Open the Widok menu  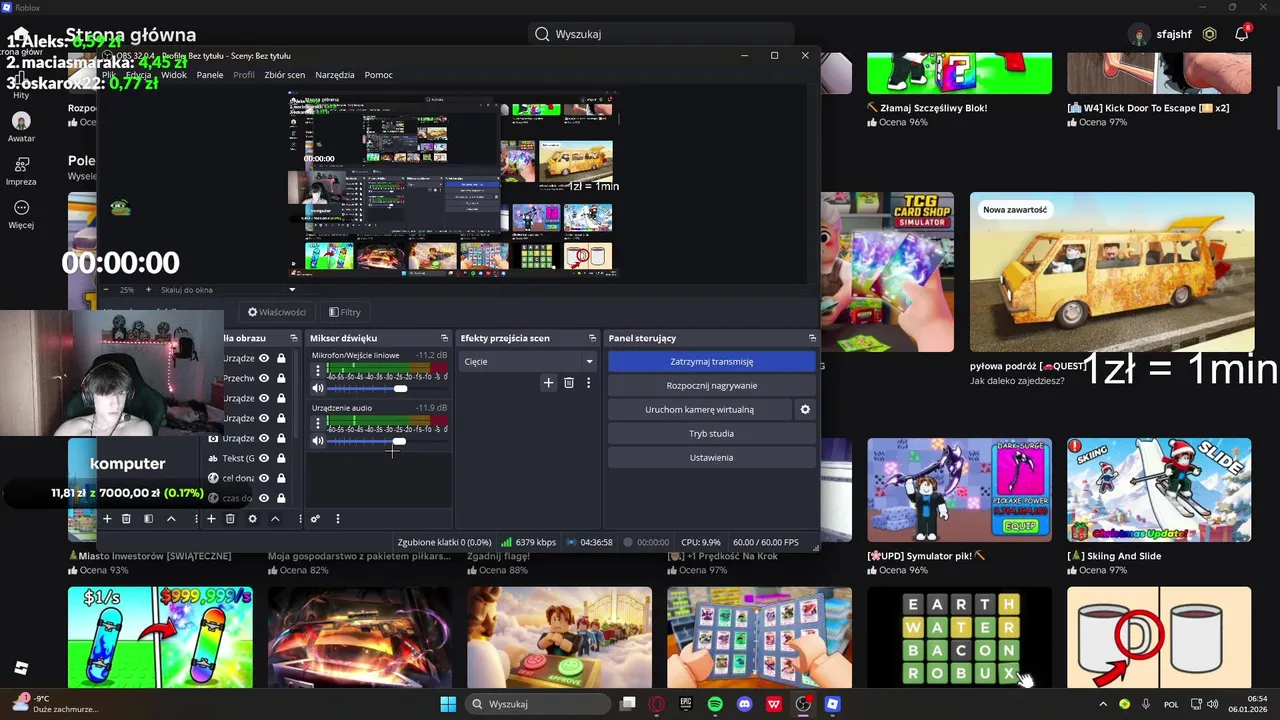pos(174,75)
